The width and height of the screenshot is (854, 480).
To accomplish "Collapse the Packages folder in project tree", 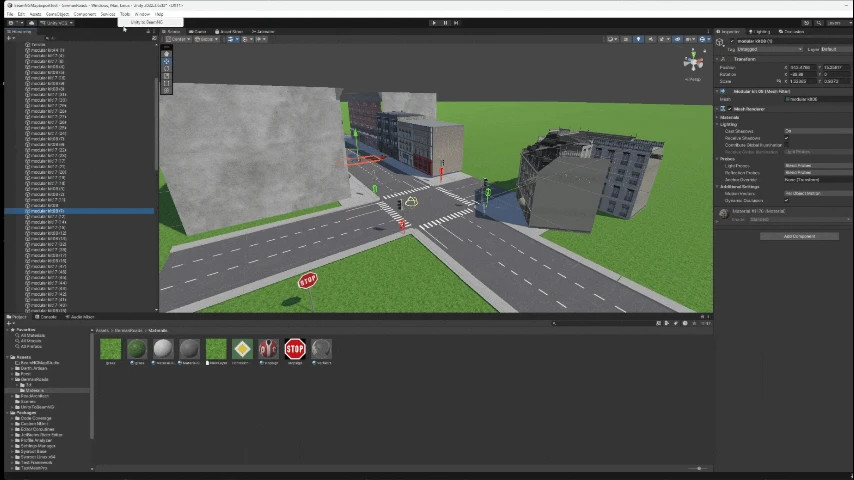I will pos(8,412).
